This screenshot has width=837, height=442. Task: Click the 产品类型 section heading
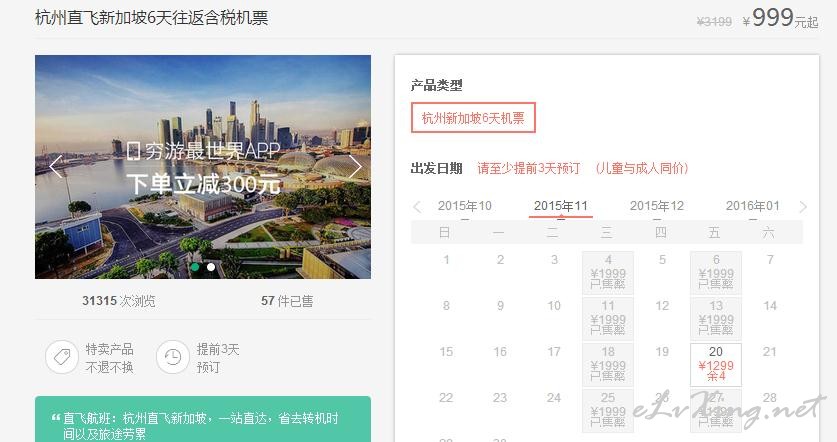[436, 85]
